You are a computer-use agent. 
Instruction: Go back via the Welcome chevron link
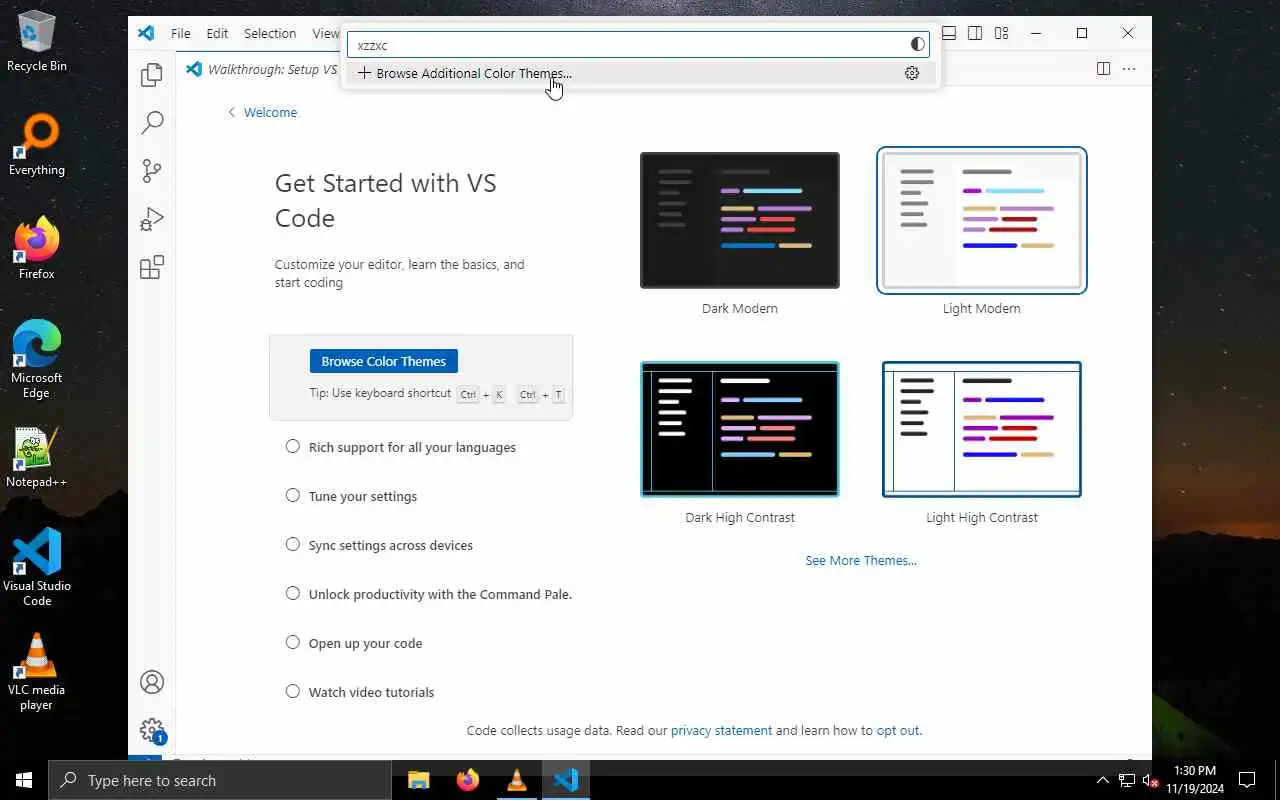(262, 112)
